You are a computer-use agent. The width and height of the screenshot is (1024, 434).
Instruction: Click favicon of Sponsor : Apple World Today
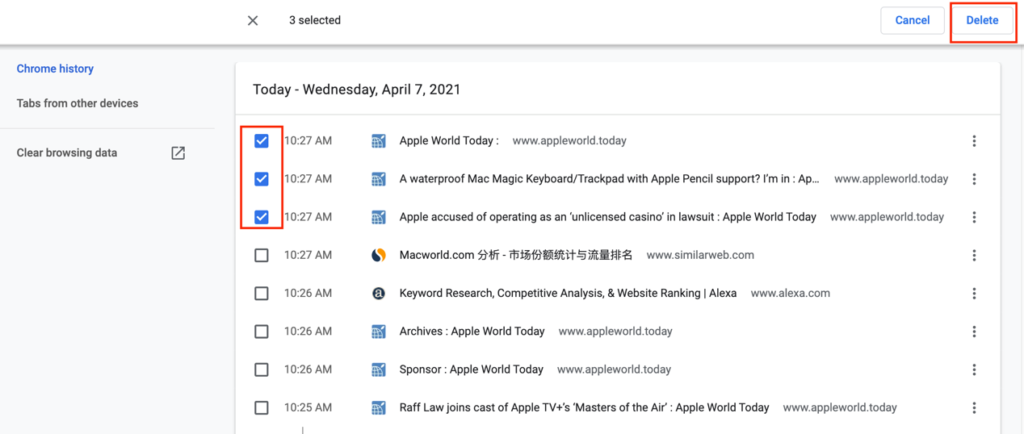tap(378, 369)
